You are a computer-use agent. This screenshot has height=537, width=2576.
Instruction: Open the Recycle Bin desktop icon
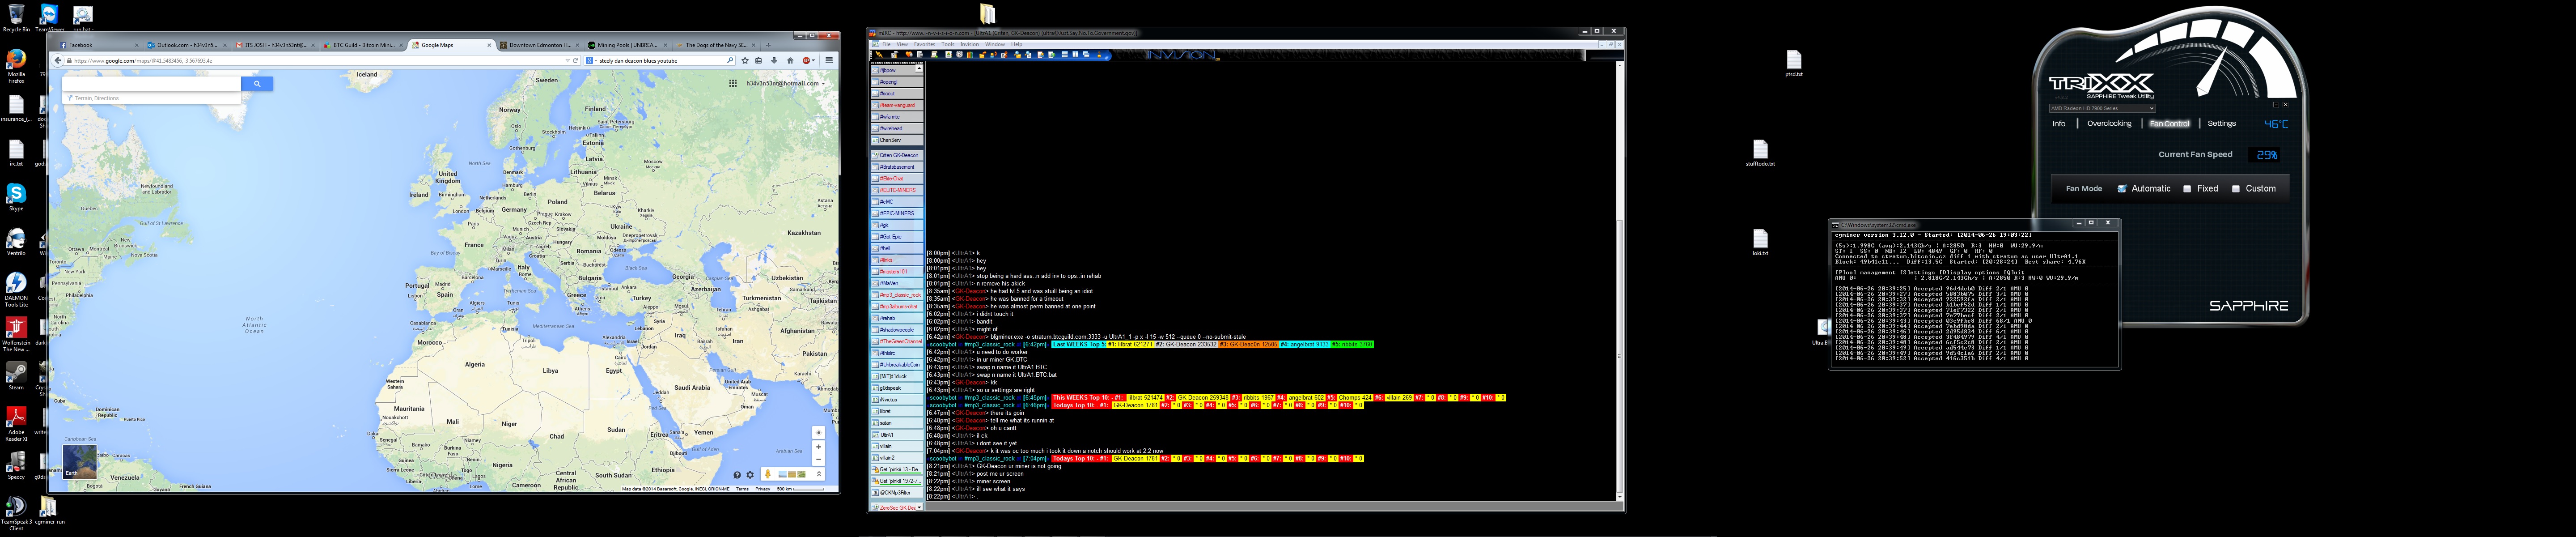coord(16,17)
